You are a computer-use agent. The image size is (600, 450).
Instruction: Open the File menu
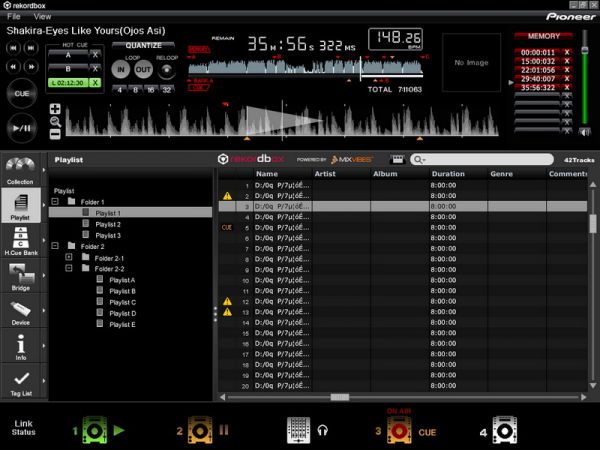pos(14,16)
